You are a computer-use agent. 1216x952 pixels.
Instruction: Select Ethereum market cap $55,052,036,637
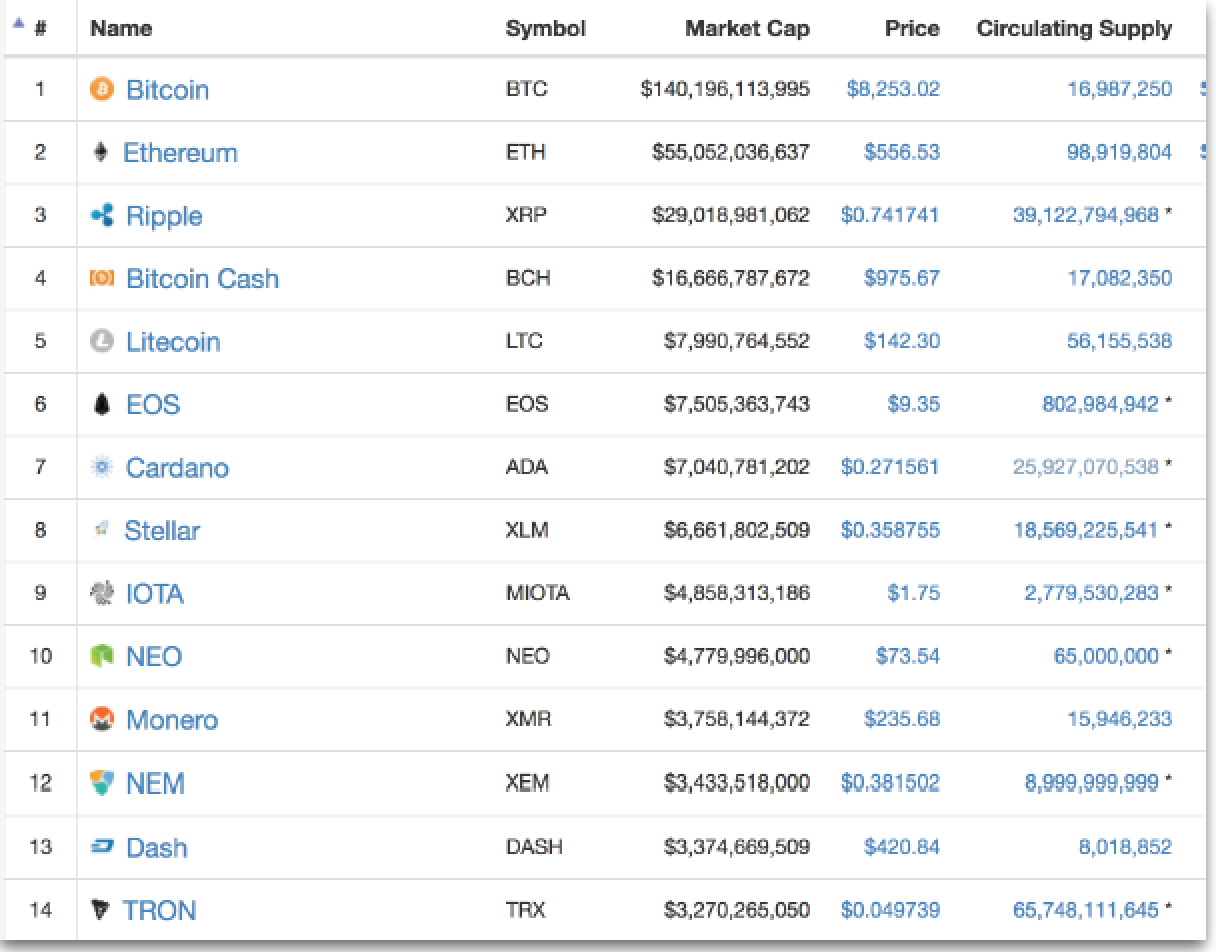tap(731, 152)
